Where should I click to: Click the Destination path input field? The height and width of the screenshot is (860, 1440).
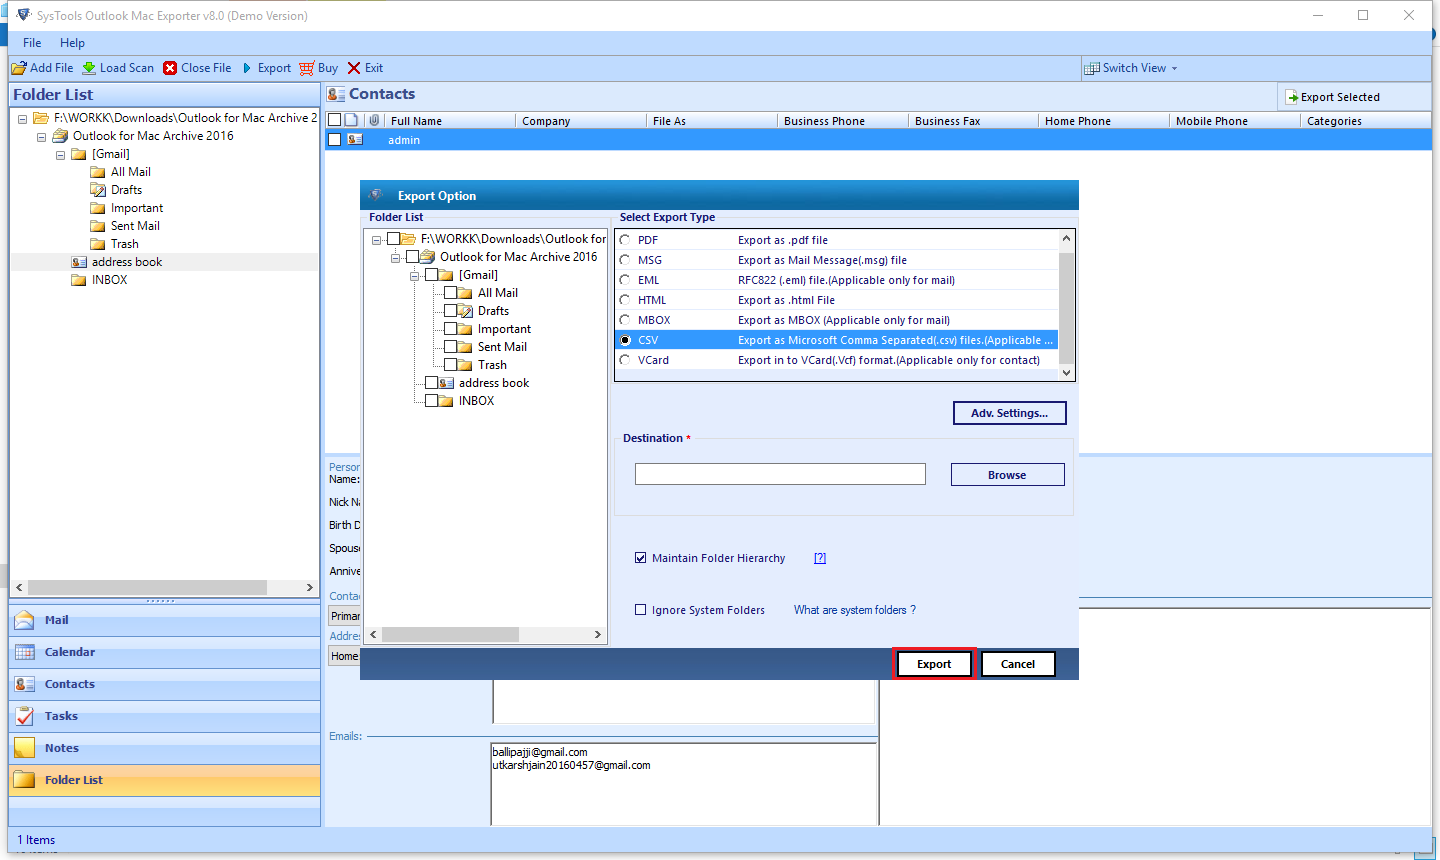click(780, 474)
